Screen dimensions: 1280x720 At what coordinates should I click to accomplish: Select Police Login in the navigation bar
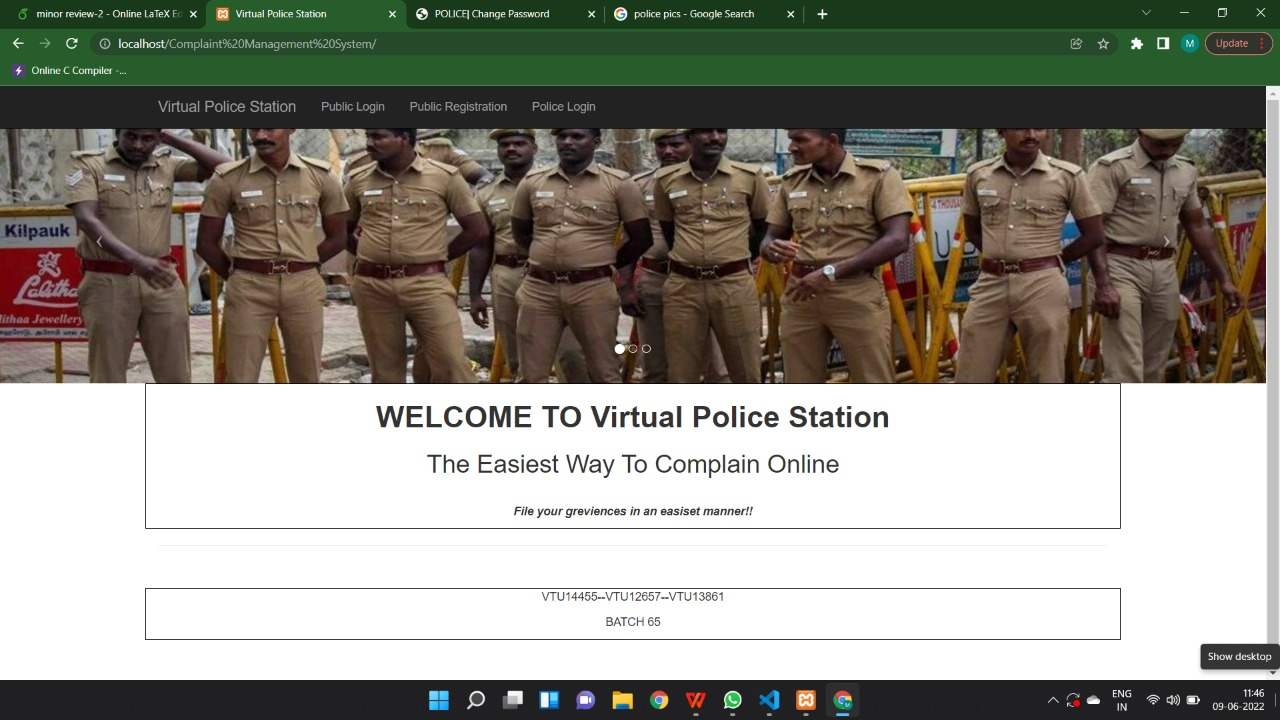(563, 106)
